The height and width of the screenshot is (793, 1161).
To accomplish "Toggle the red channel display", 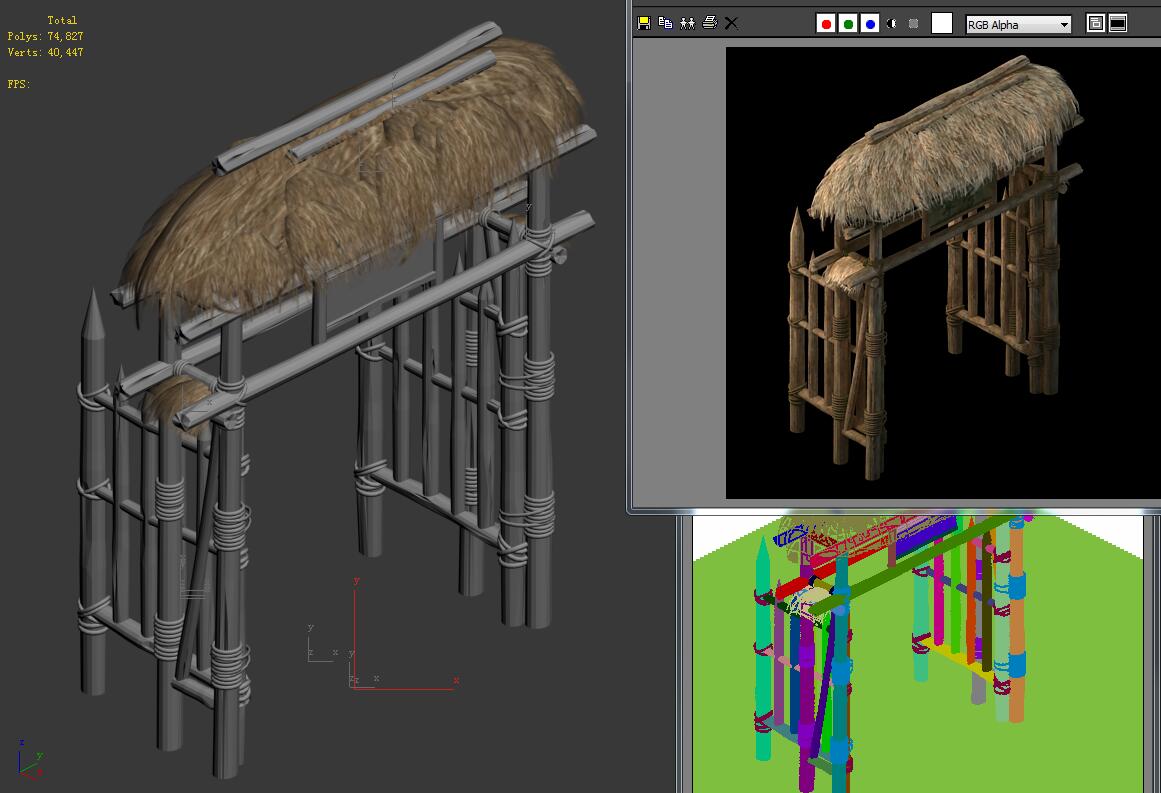I will [x=826, y=24].
